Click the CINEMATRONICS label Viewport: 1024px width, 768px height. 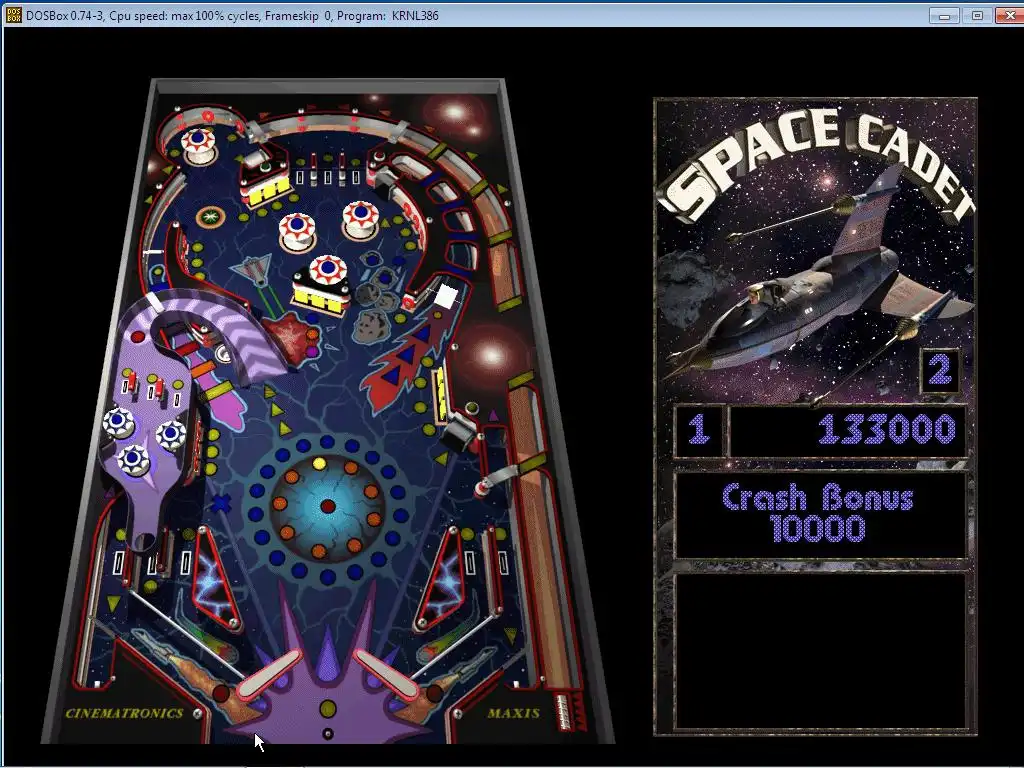coord(124,713)
